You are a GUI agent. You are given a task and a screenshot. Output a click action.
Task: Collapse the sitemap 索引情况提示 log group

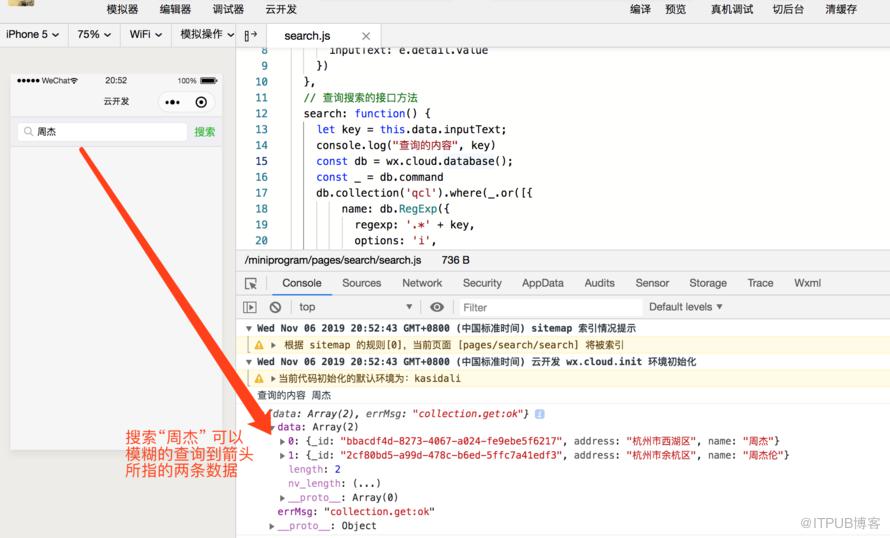tap(249, 329)
